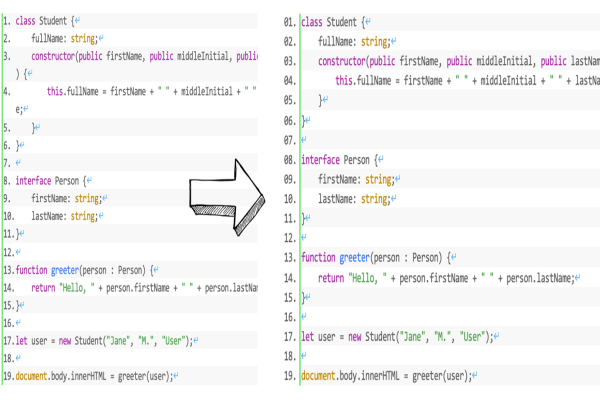The width and height of the screenshot is (600, 400).
Task: Select line number 8. before interface Person
Action: 7,181
